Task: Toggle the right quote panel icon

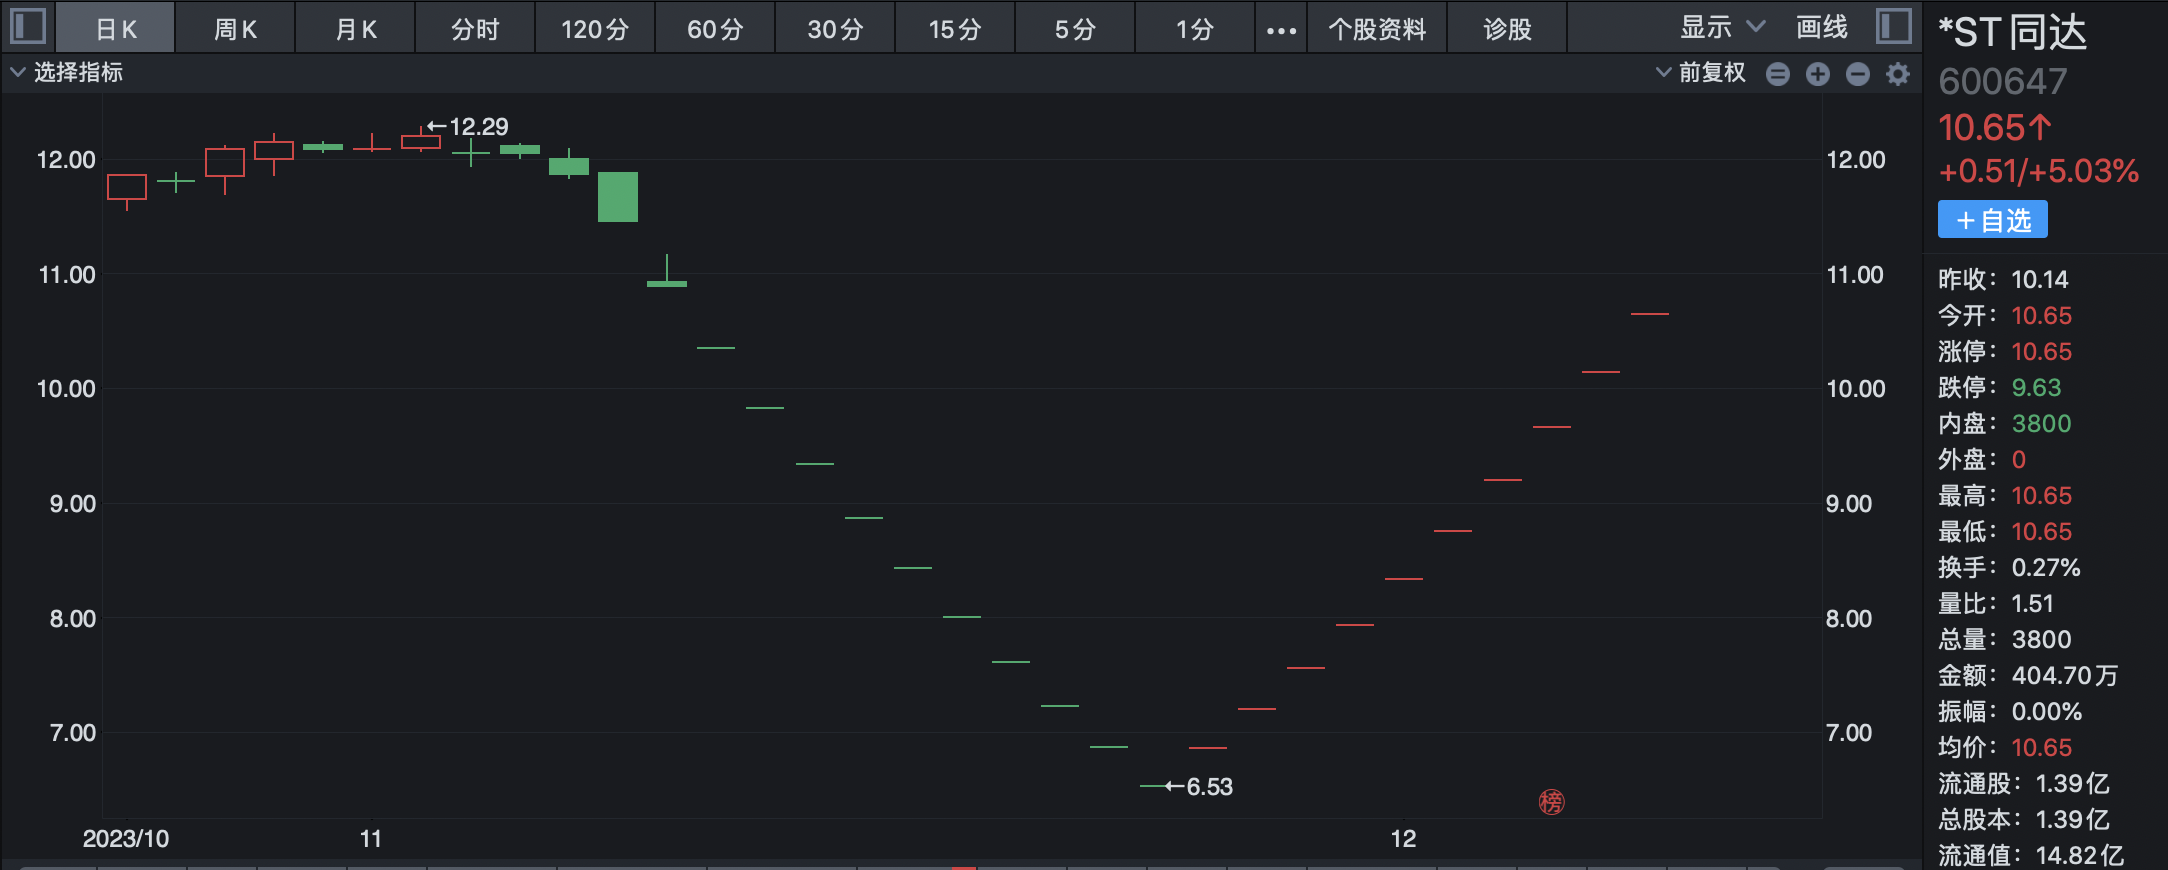Action: 1893,26
